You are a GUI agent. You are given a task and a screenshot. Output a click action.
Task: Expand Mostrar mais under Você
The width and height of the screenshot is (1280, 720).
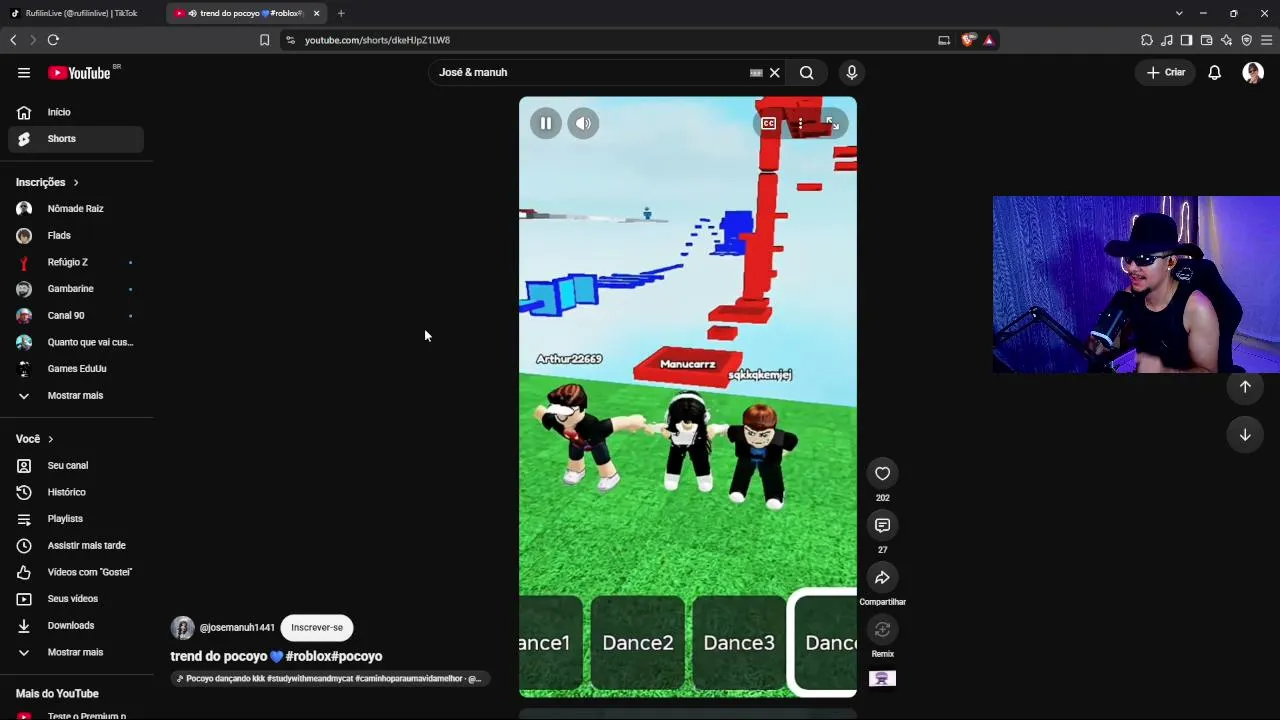[76, 652]
